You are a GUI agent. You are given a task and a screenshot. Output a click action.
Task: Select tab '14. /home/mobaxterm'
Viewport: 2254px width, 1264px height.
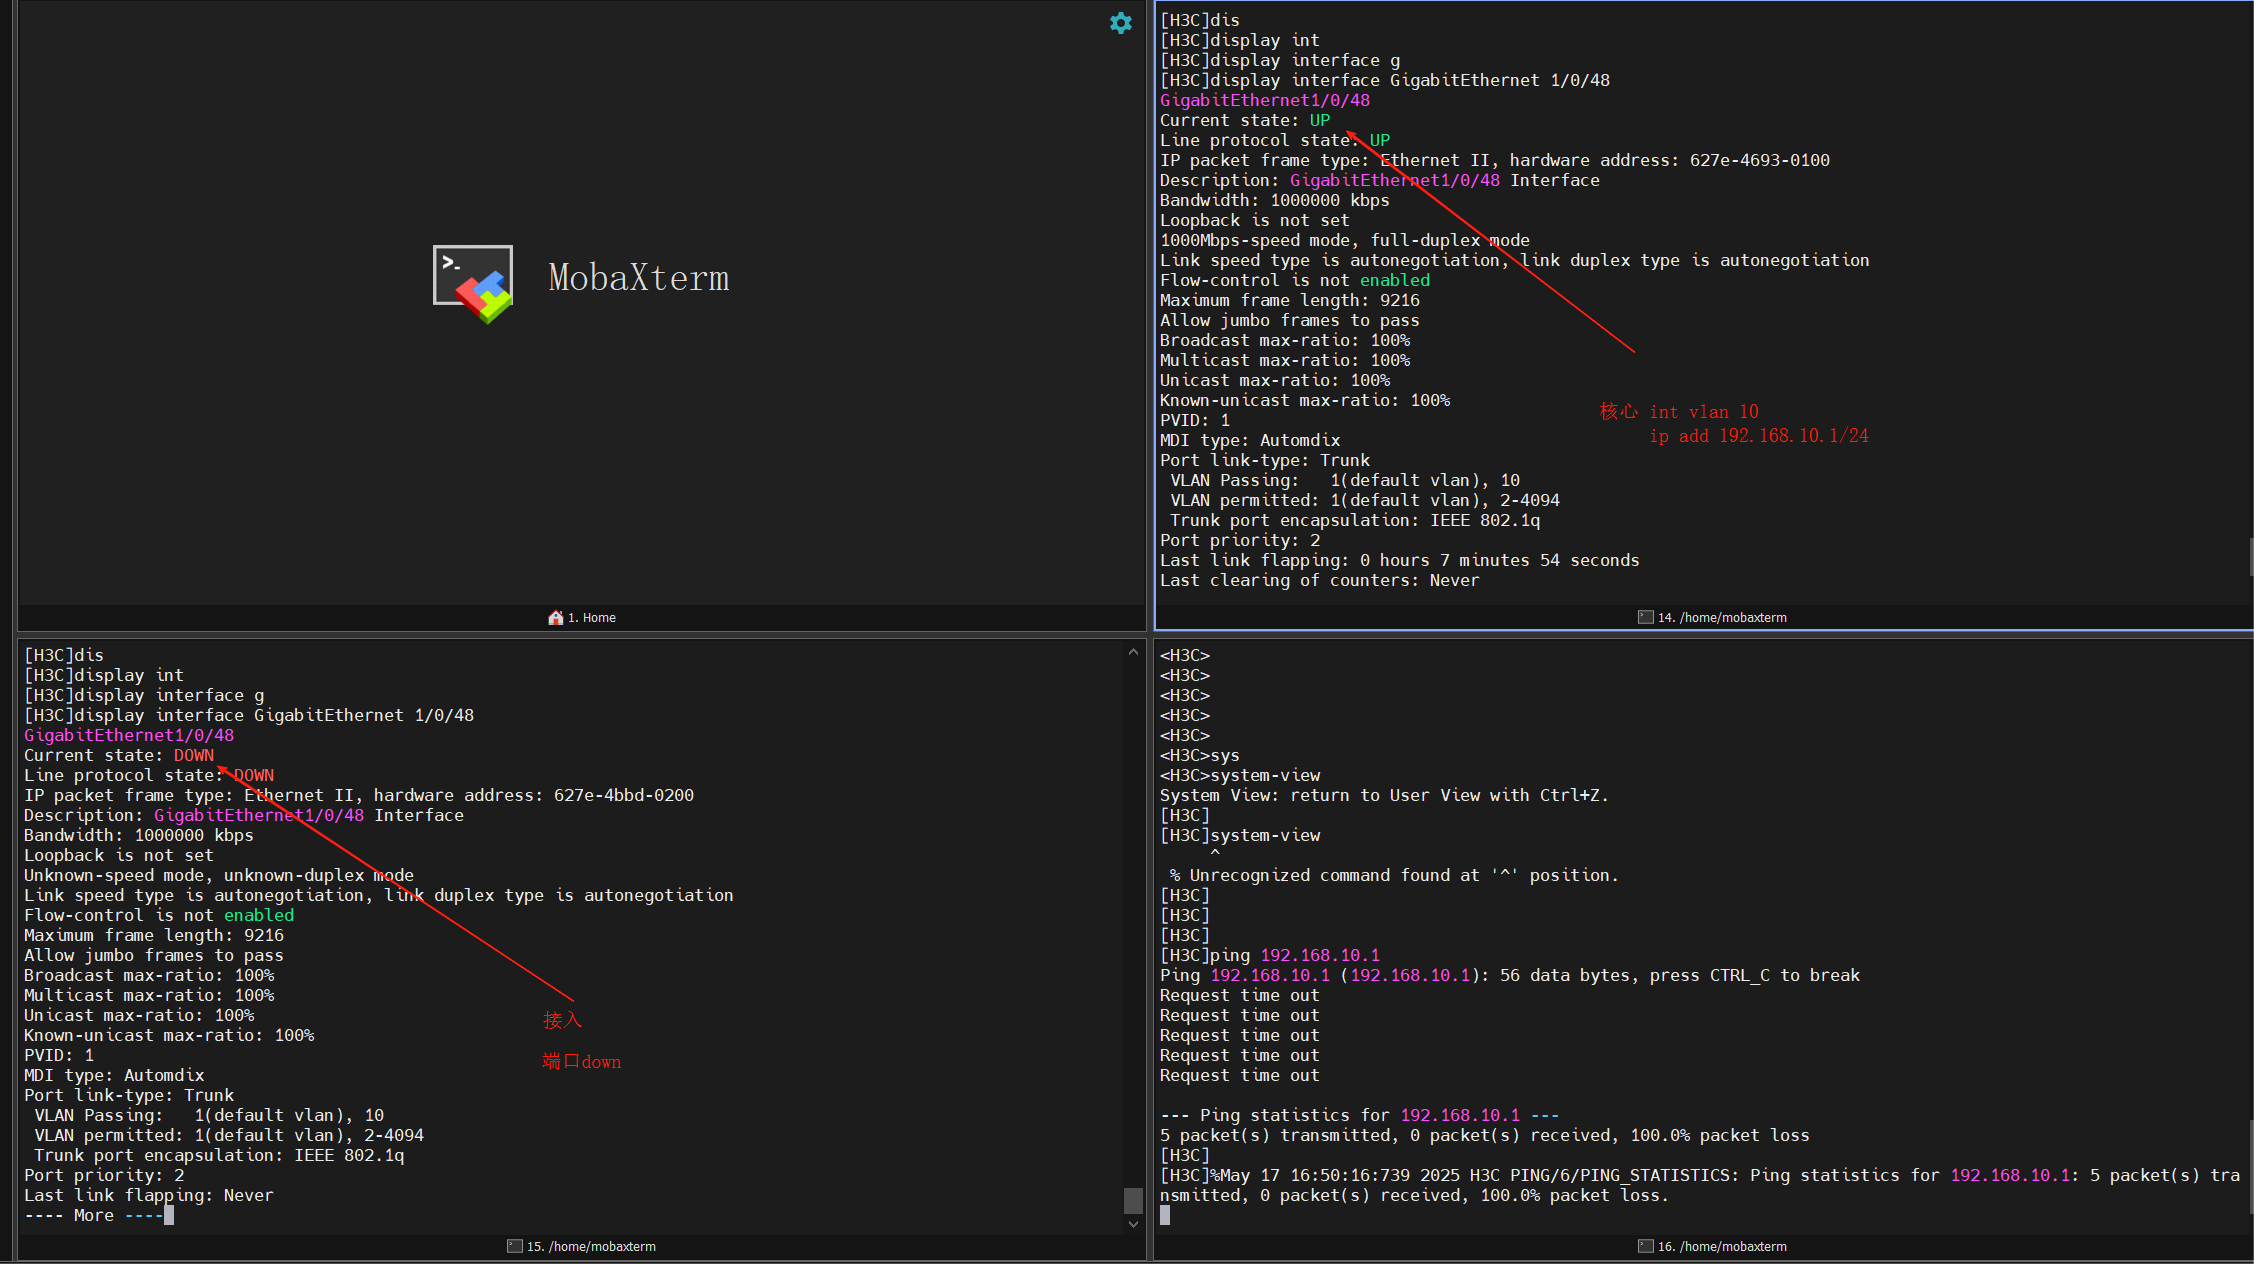[1721, 618]
